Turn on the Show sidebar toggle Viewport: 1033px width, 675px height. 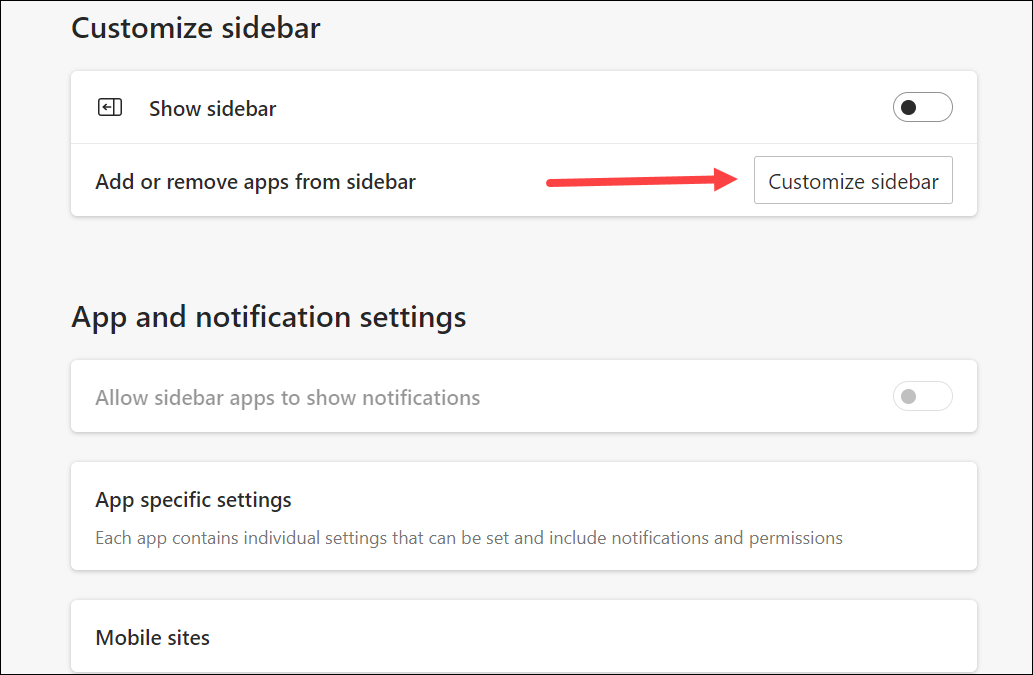coord(922,107)
